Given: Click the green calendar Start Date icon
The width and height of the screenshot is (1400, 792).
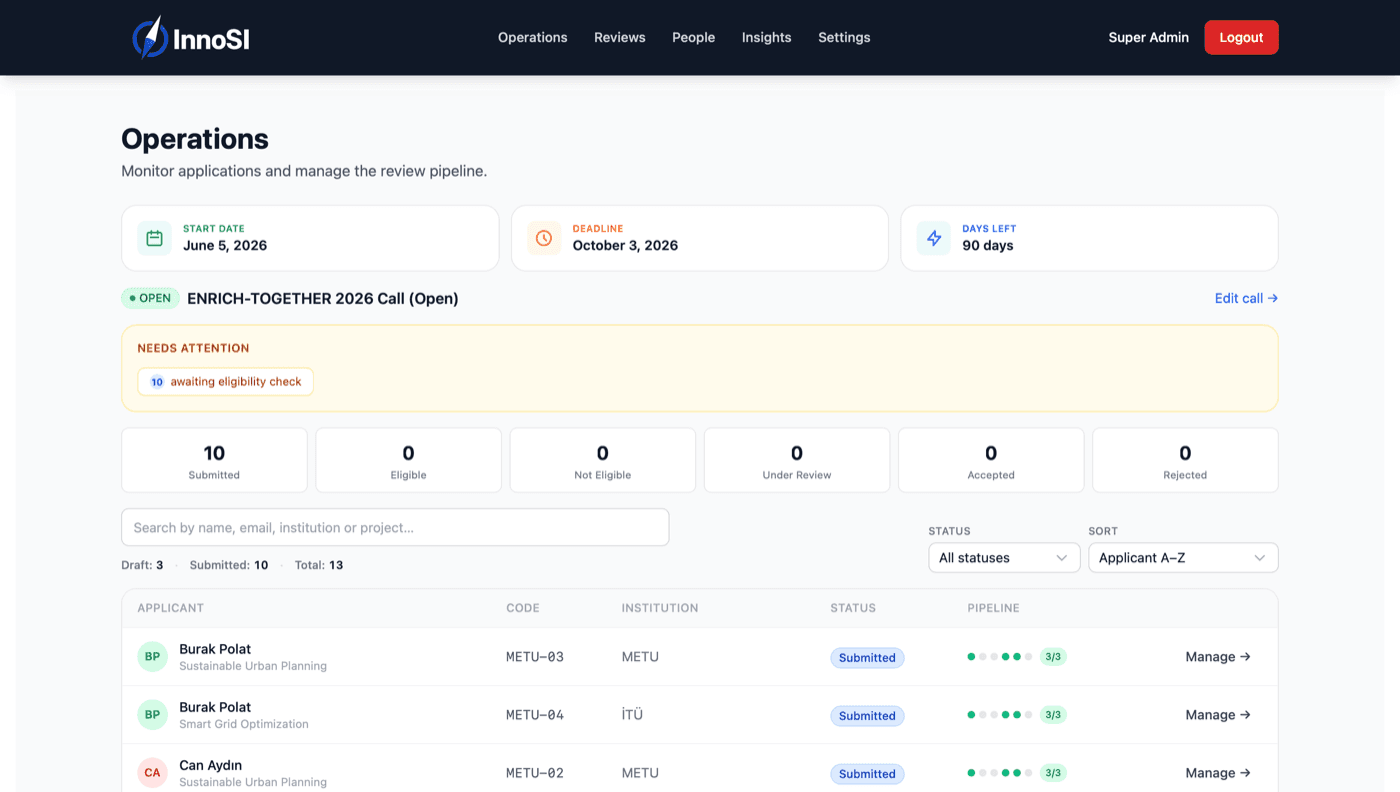Looking at the screenshot, I should click(x=154, y=238).
